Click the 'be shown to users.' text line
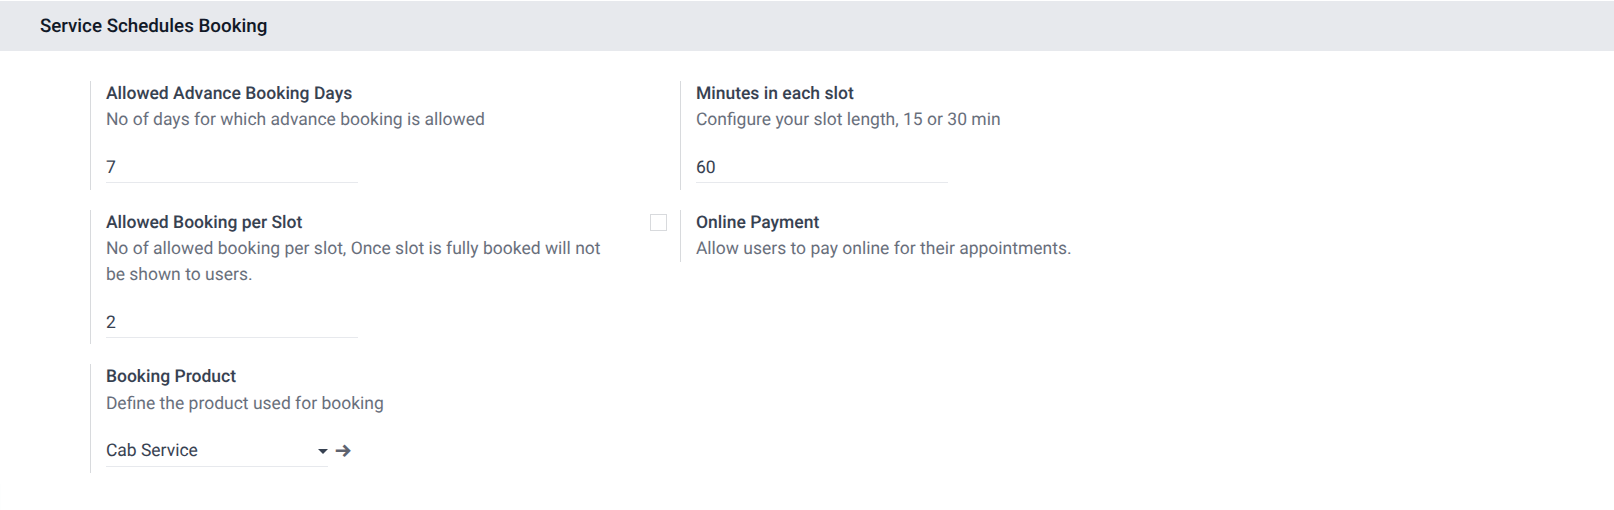Viewport: 1614px width, 510px height. (x=179, y=274)
